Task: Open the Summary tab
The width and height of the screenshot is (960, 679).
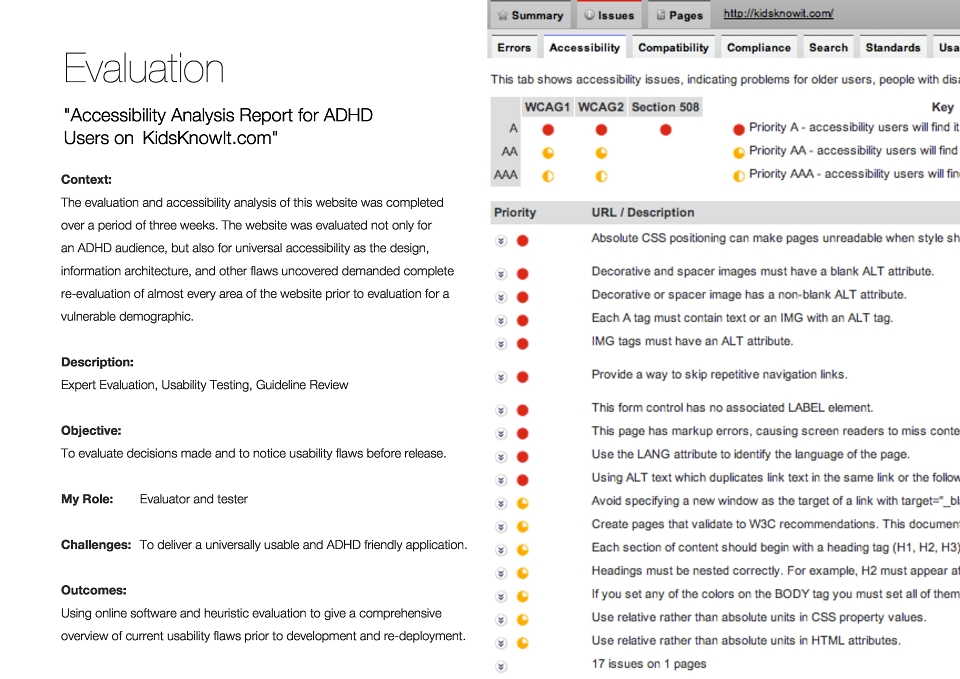Action: pyautogui.click(x=530, y=15)
